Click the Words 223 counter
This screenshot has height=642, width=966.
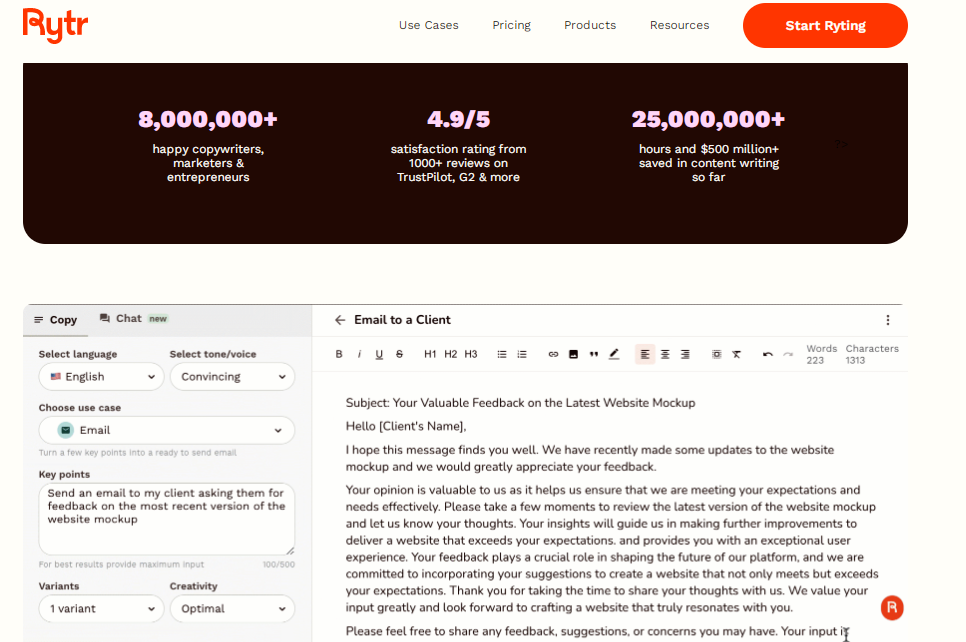pos(821,354)
